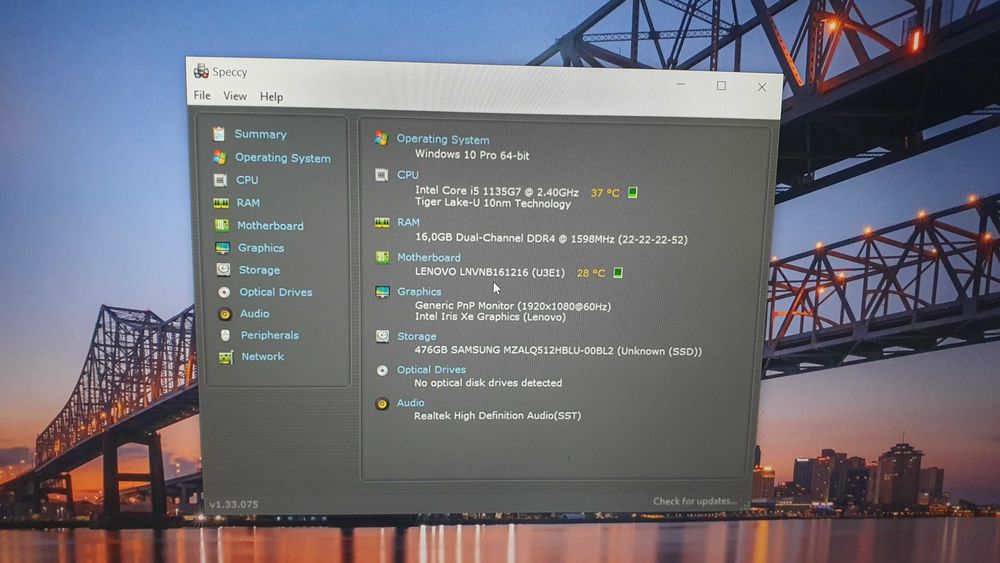This screenshot has height=563, width=1000.
Task: Open the Storage heading link in summary
Action: click(x=416, y=336)
